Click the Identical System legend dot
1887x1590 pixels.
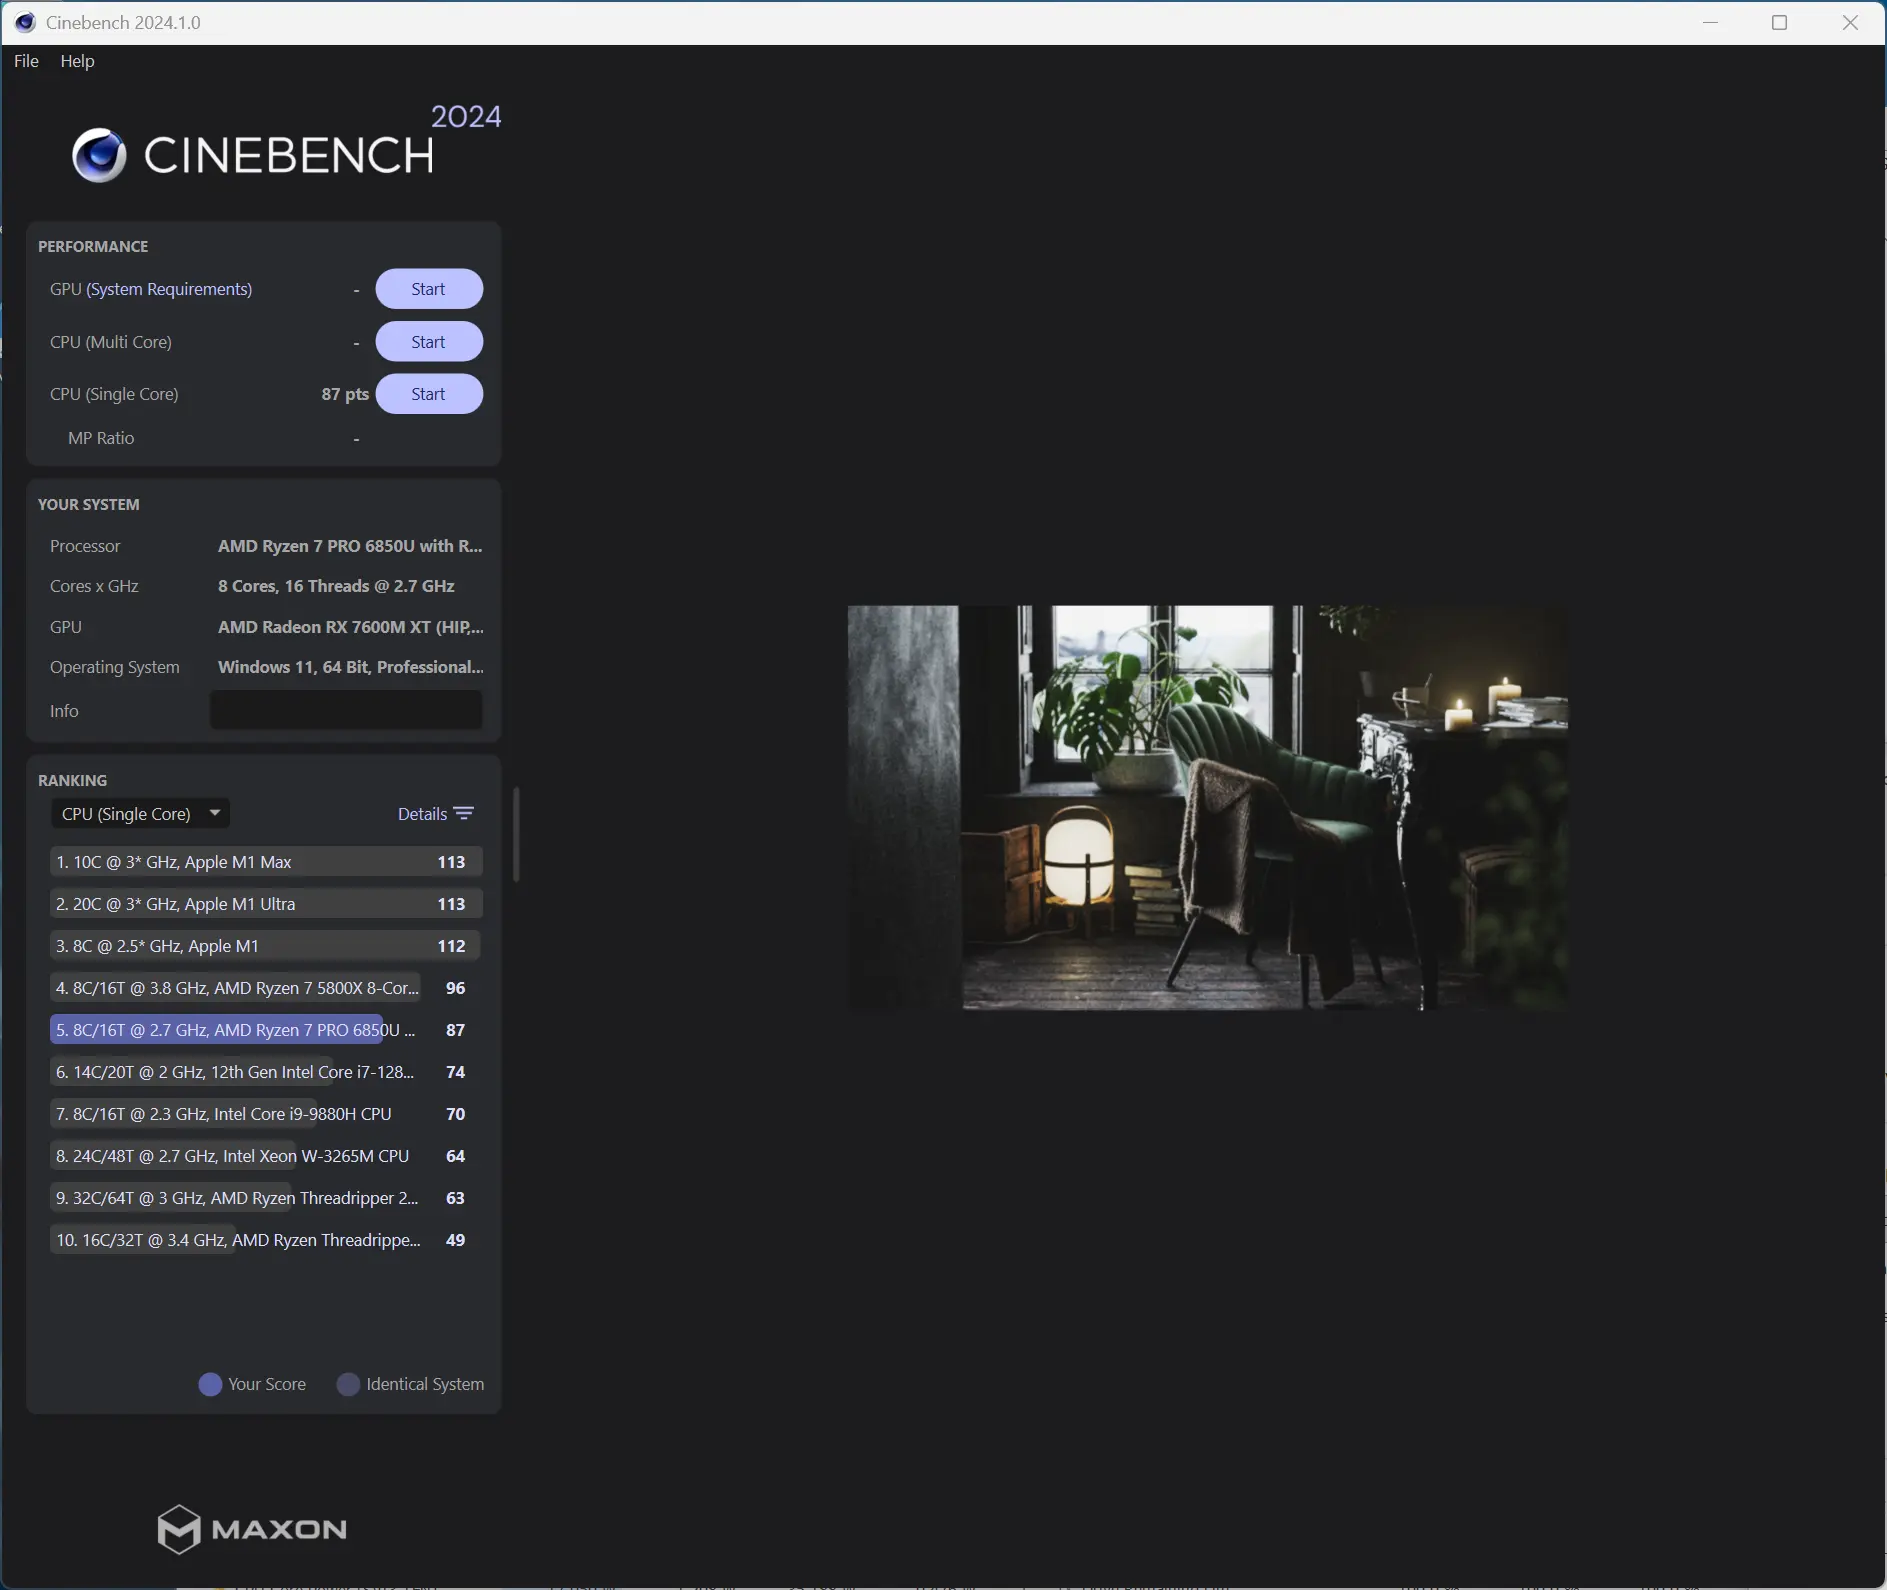click(x=348, y=1384)
